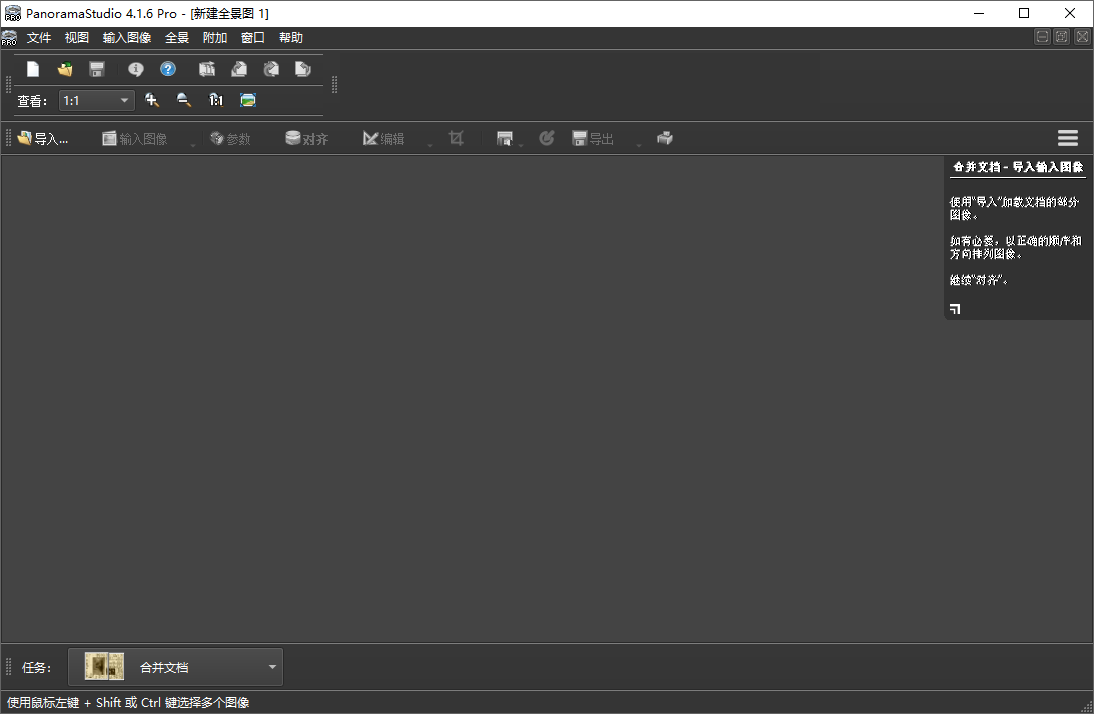
Task: Rotate image counter-clockwise icon
Action: 302,69
